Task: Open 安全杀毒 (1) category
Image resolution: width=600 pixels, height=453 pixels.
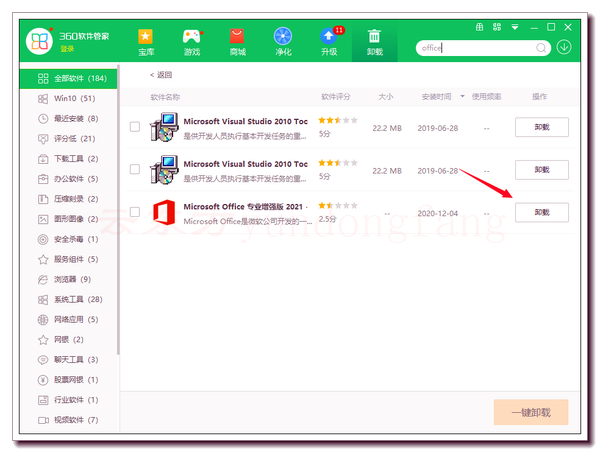Action: click(68, 239)
